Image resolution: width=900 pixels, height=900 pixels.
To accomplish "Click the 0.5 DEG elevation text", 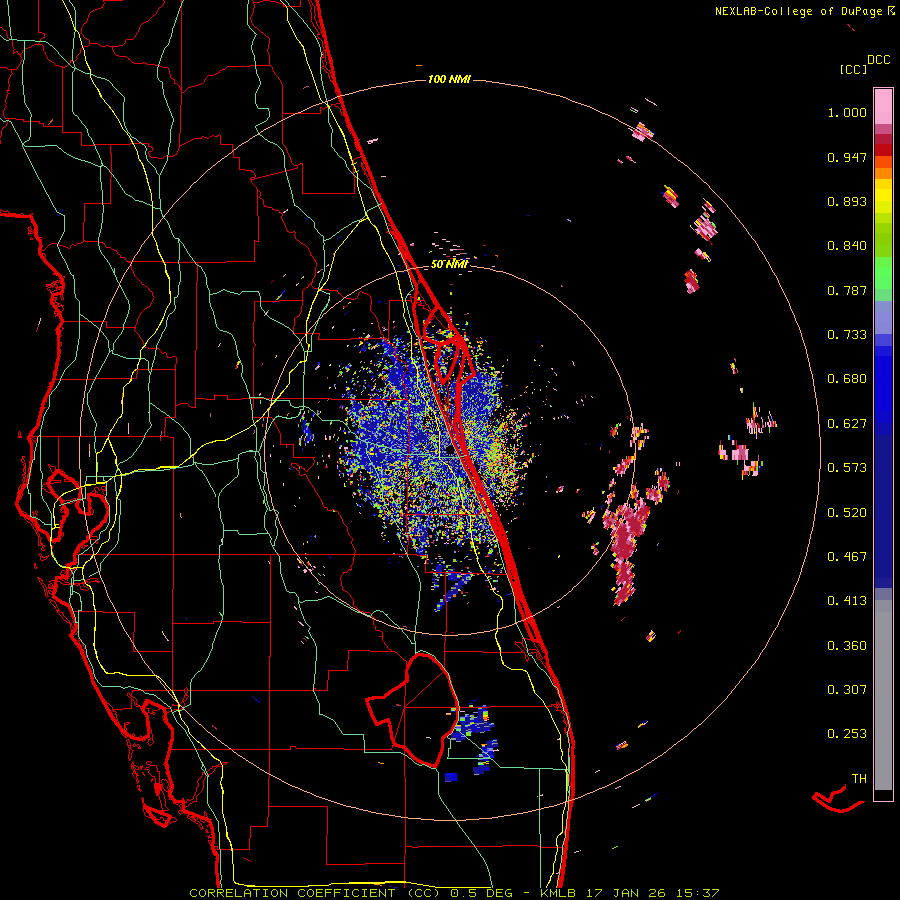I will pos(482,893).
